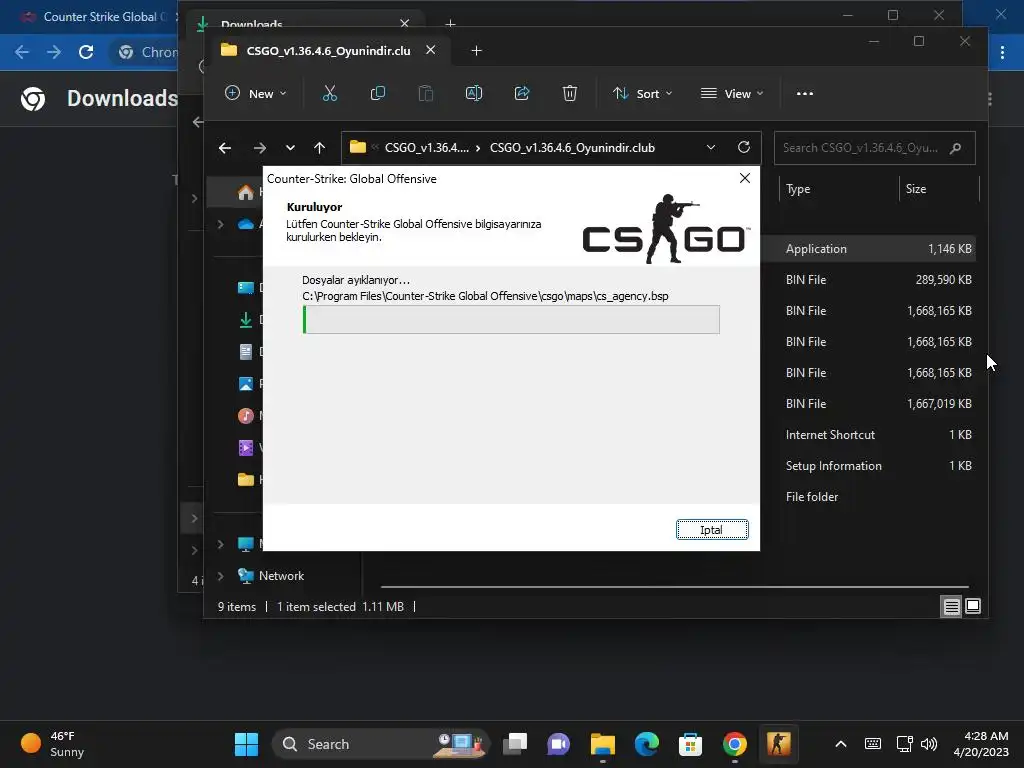Select the CSGO_v1.36.4.6_Oyunindir.clu Explorer tab
Viewport: 1024px width, 768px height.
tap(328, 51)
